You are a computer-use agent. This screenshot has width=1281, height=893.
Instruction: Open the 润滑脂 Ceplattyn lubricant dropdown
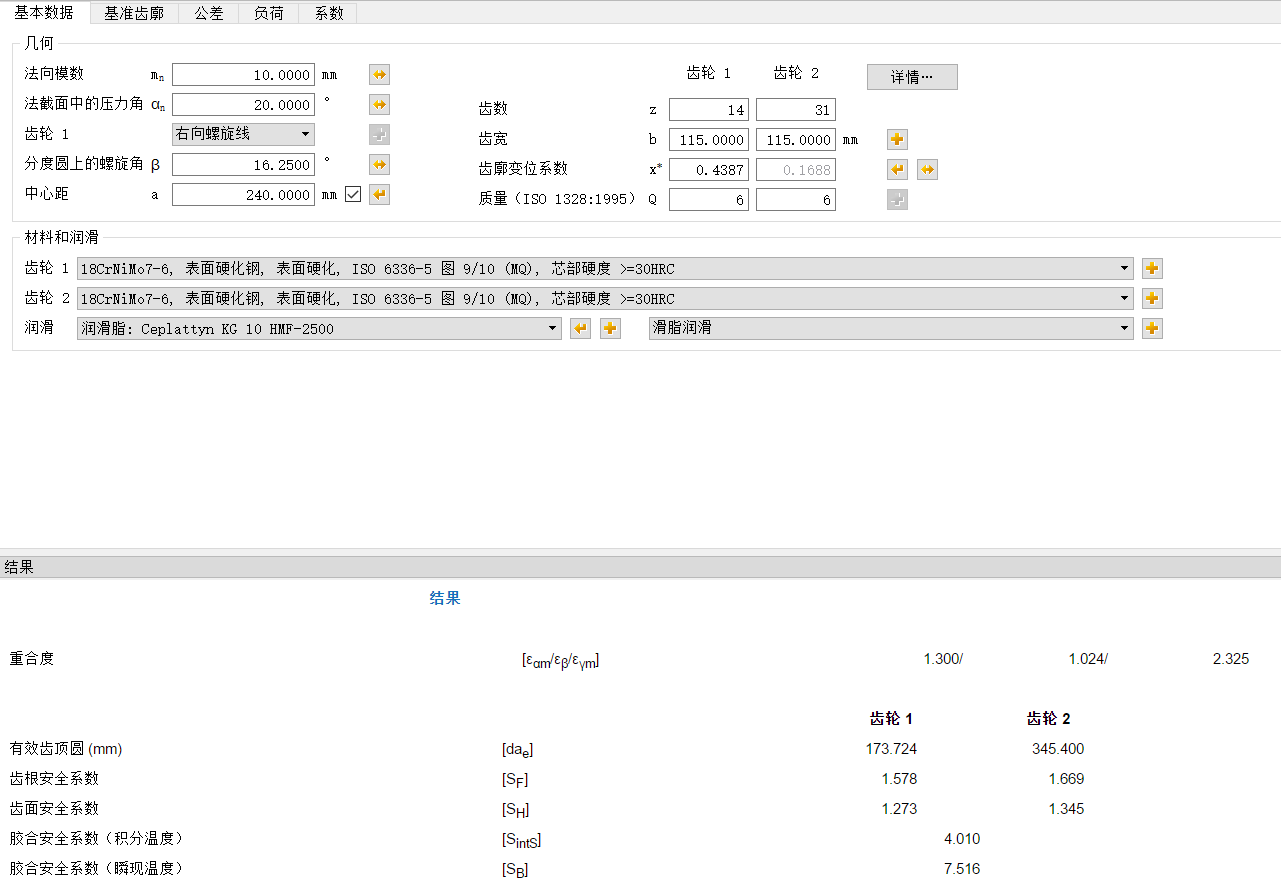(x=319, y=328)
